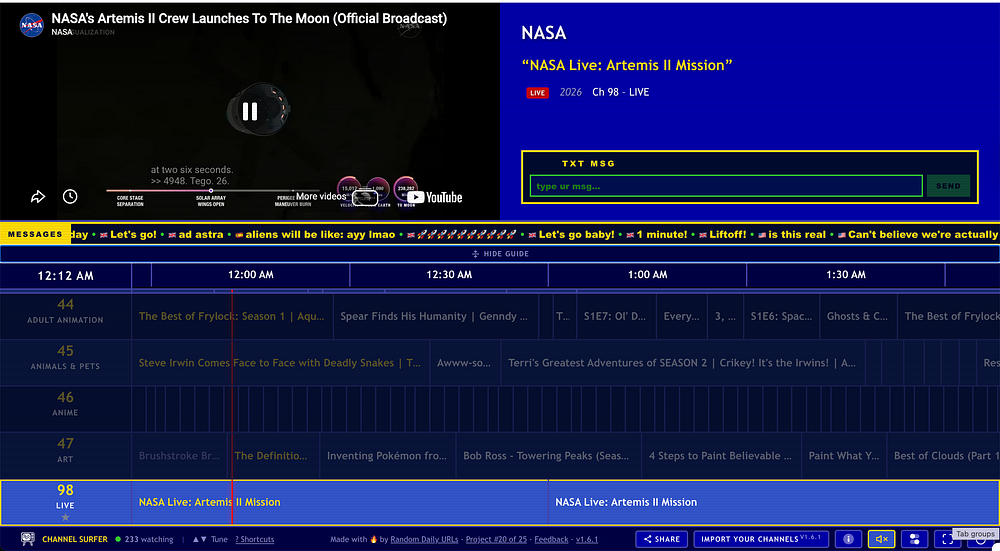The width and height of the screenshot is (1000, 551).
Task: Tune up with the up arrow
Action: pos(196,540)
